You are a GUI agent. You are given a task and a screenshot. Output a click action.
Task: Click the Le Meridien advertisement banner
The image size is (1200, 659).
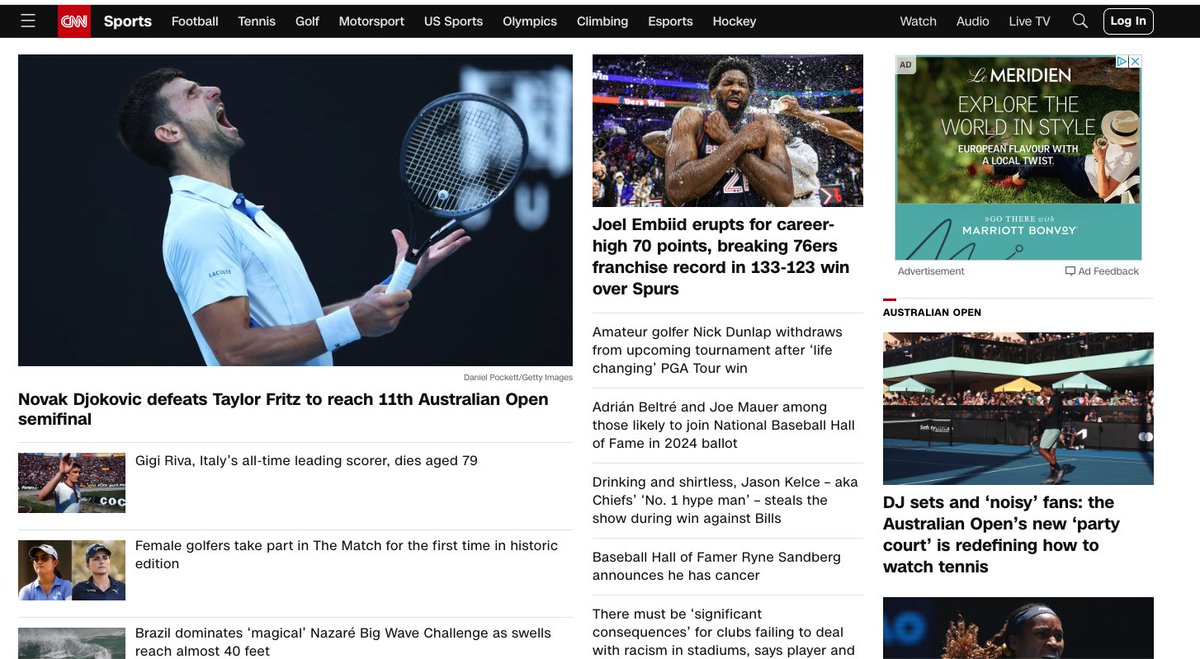[1018, 158]
